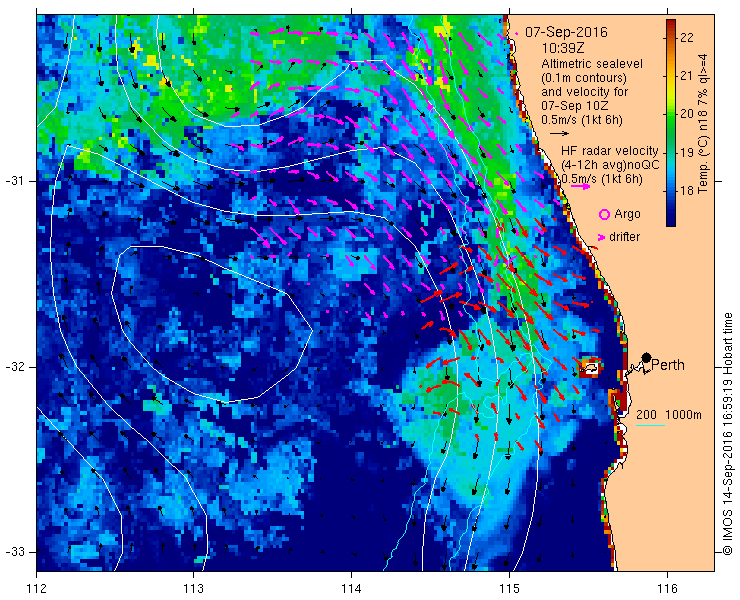
Task: Click the 116 longitude axis label
Action: pos(667,589)
